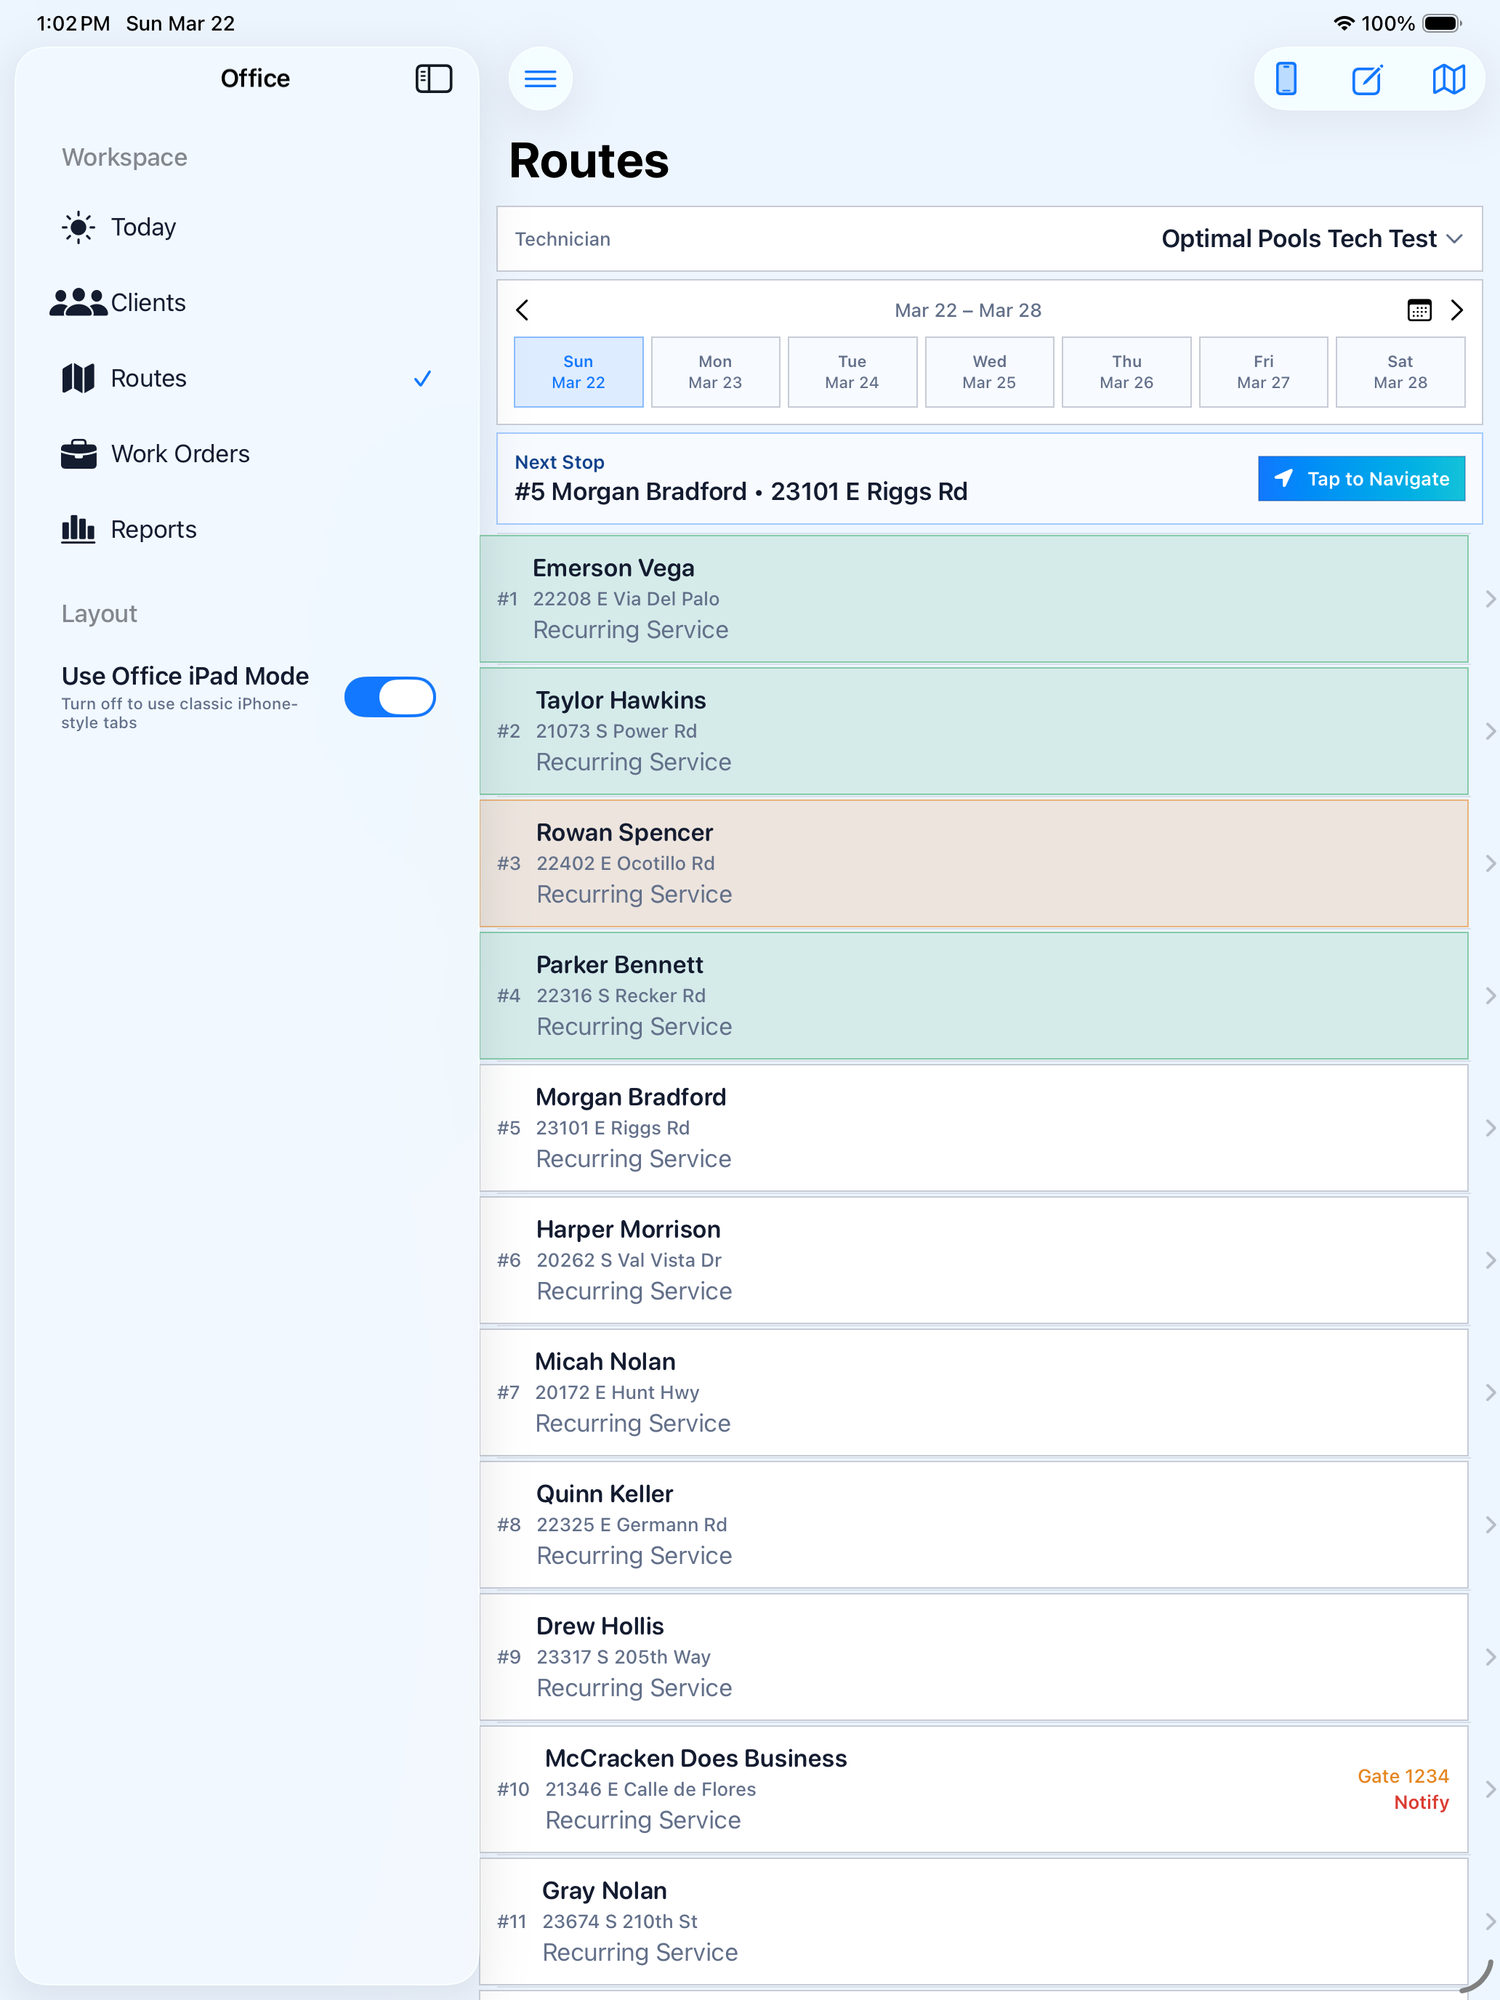The image size is (1500, 2000).
Task: Open Gray Nolan route stop
Action: coord(974,1921)
